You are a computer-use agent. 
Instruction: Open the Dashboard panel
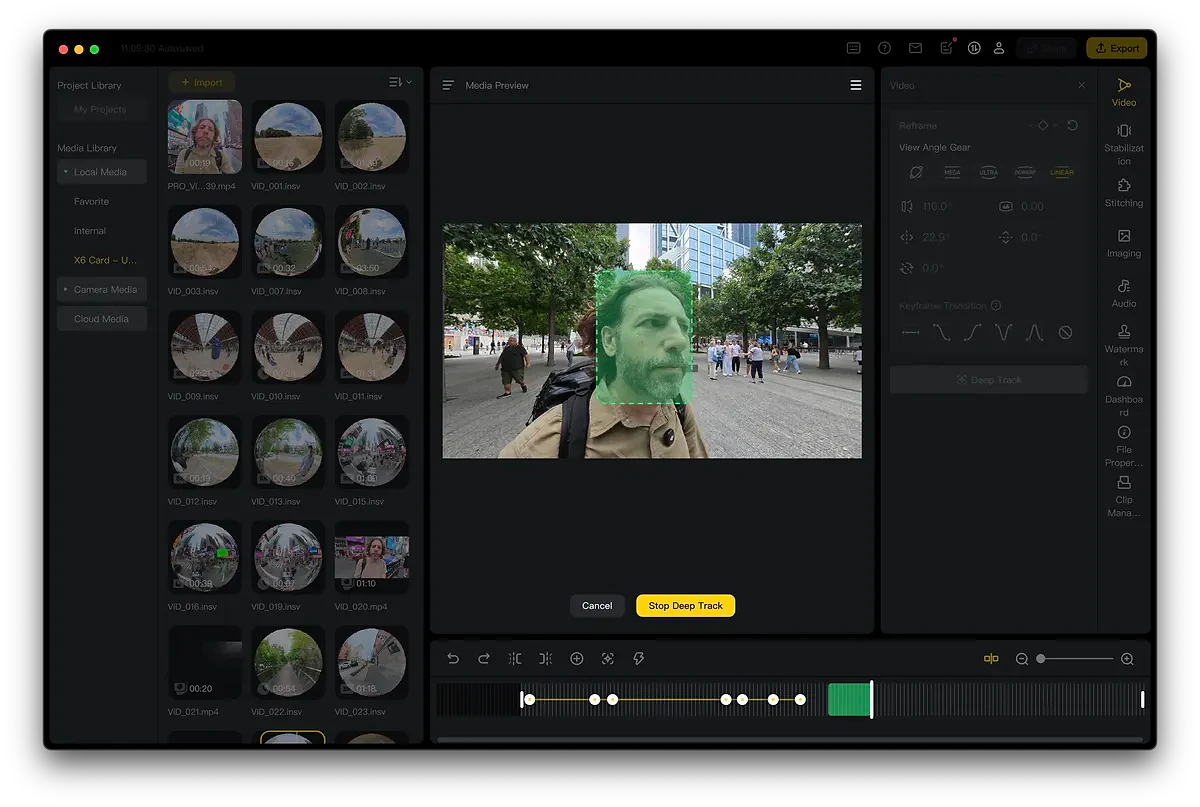coord(1124,396)
